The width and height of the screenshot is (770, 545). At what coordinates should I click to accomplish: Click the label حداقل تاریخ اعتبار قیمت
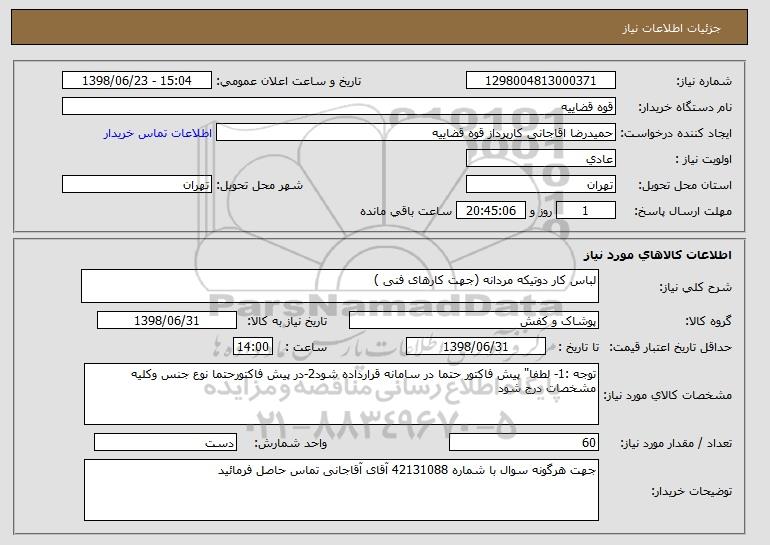(x=670, y=347)
